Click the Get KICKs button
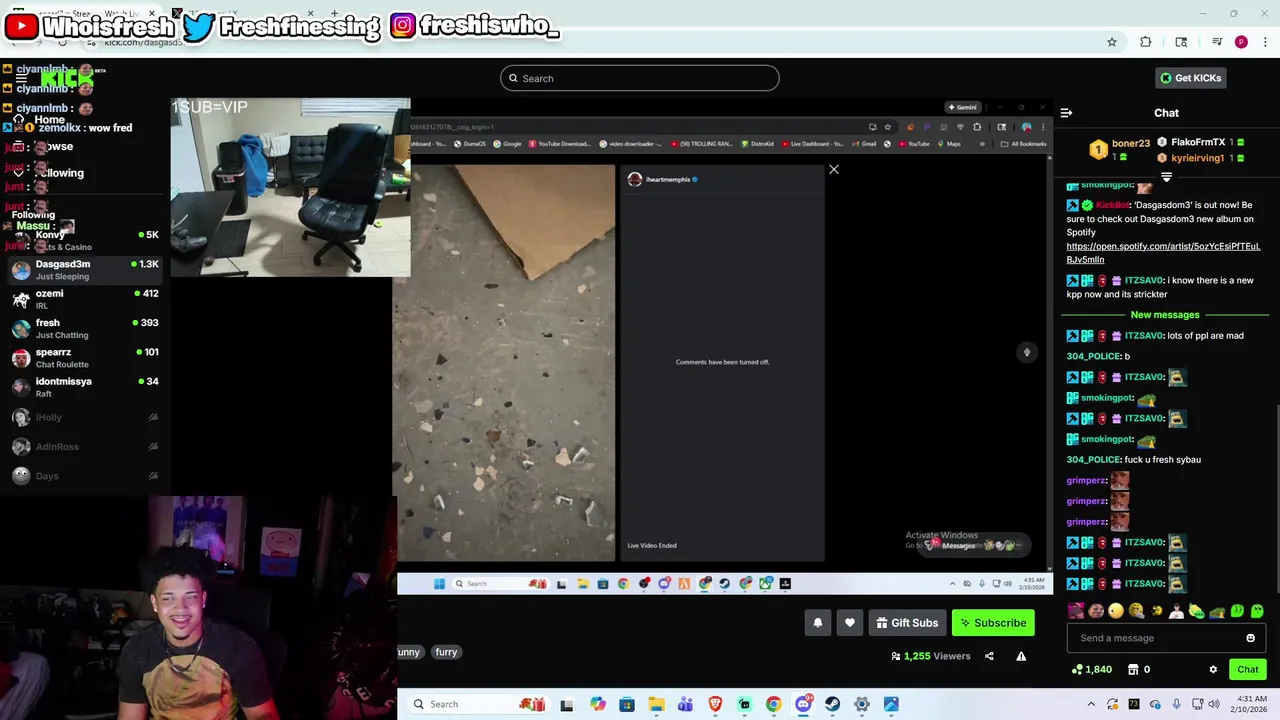The height and width of the screenshot is (720, 1280). [x=1191, y=78]
